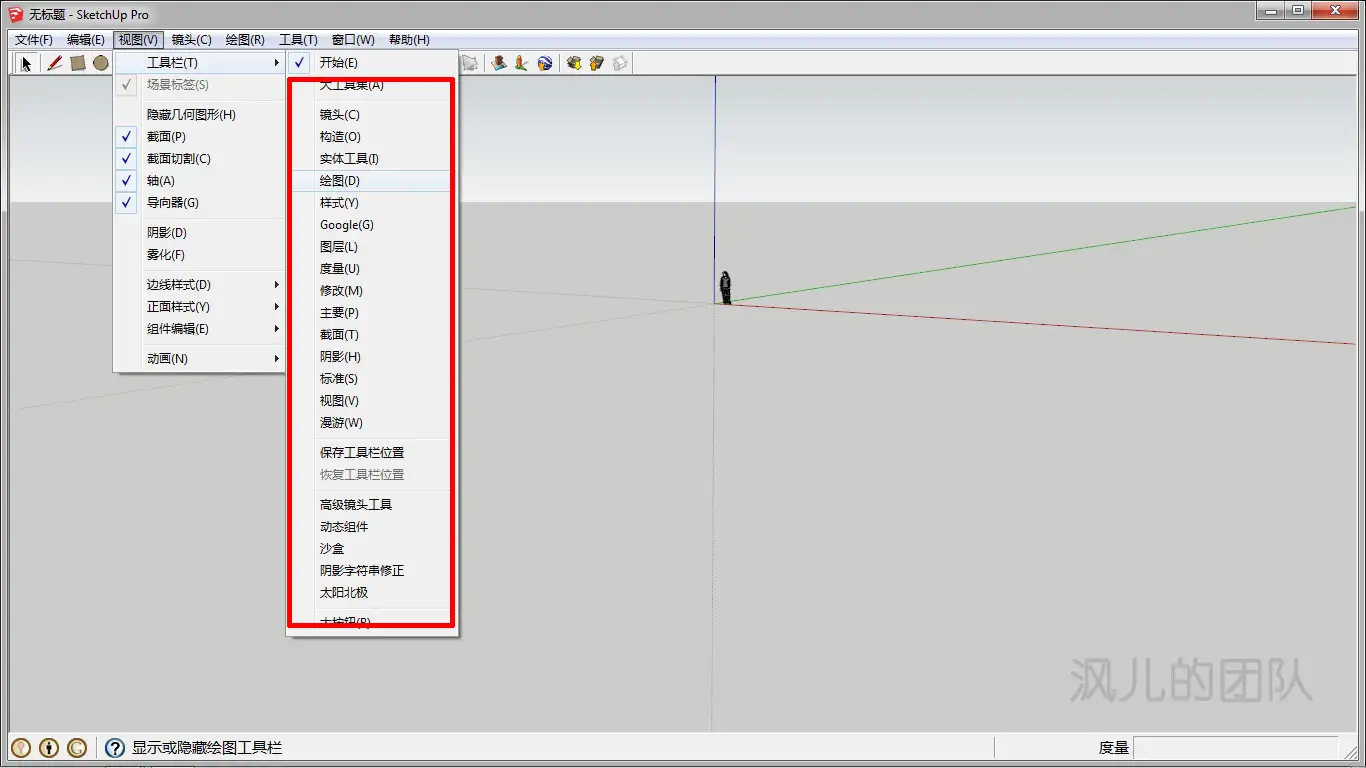The image size is (1366, 768).
Task: Select highlighted 绘图(D) toolbar entry
Action: coord(372,181)
